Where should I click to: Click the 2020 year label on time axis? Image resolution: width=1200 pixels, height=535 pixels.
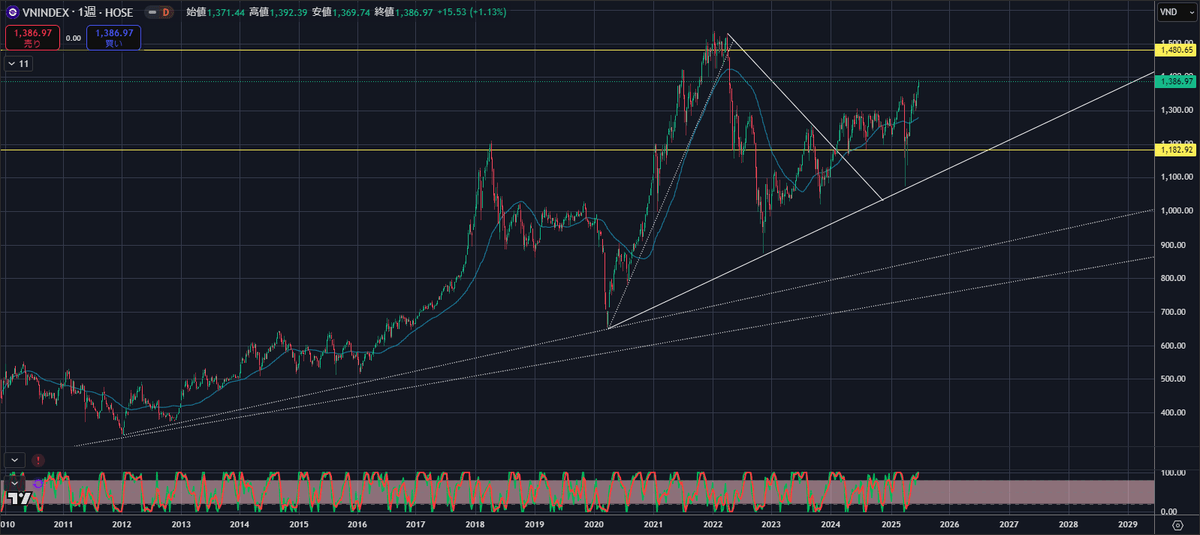pyautogui.click(x=594, y=524)
